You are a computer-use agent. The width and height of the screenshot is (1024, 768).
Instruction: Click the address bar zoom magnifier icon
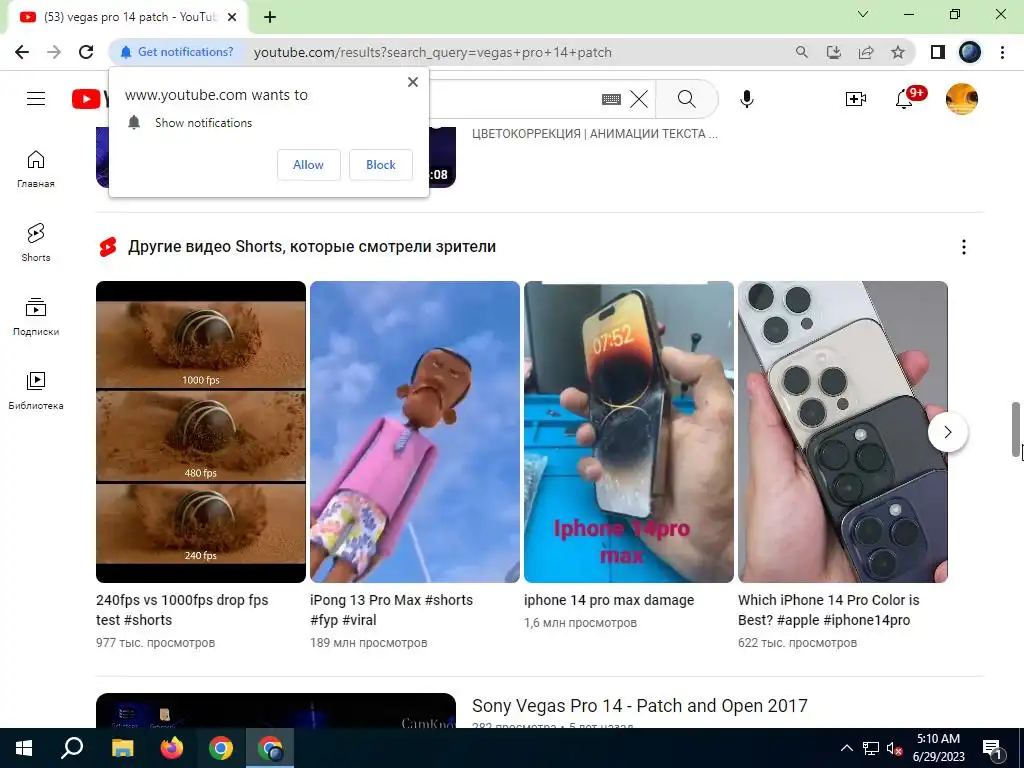[x=801, y=52]
